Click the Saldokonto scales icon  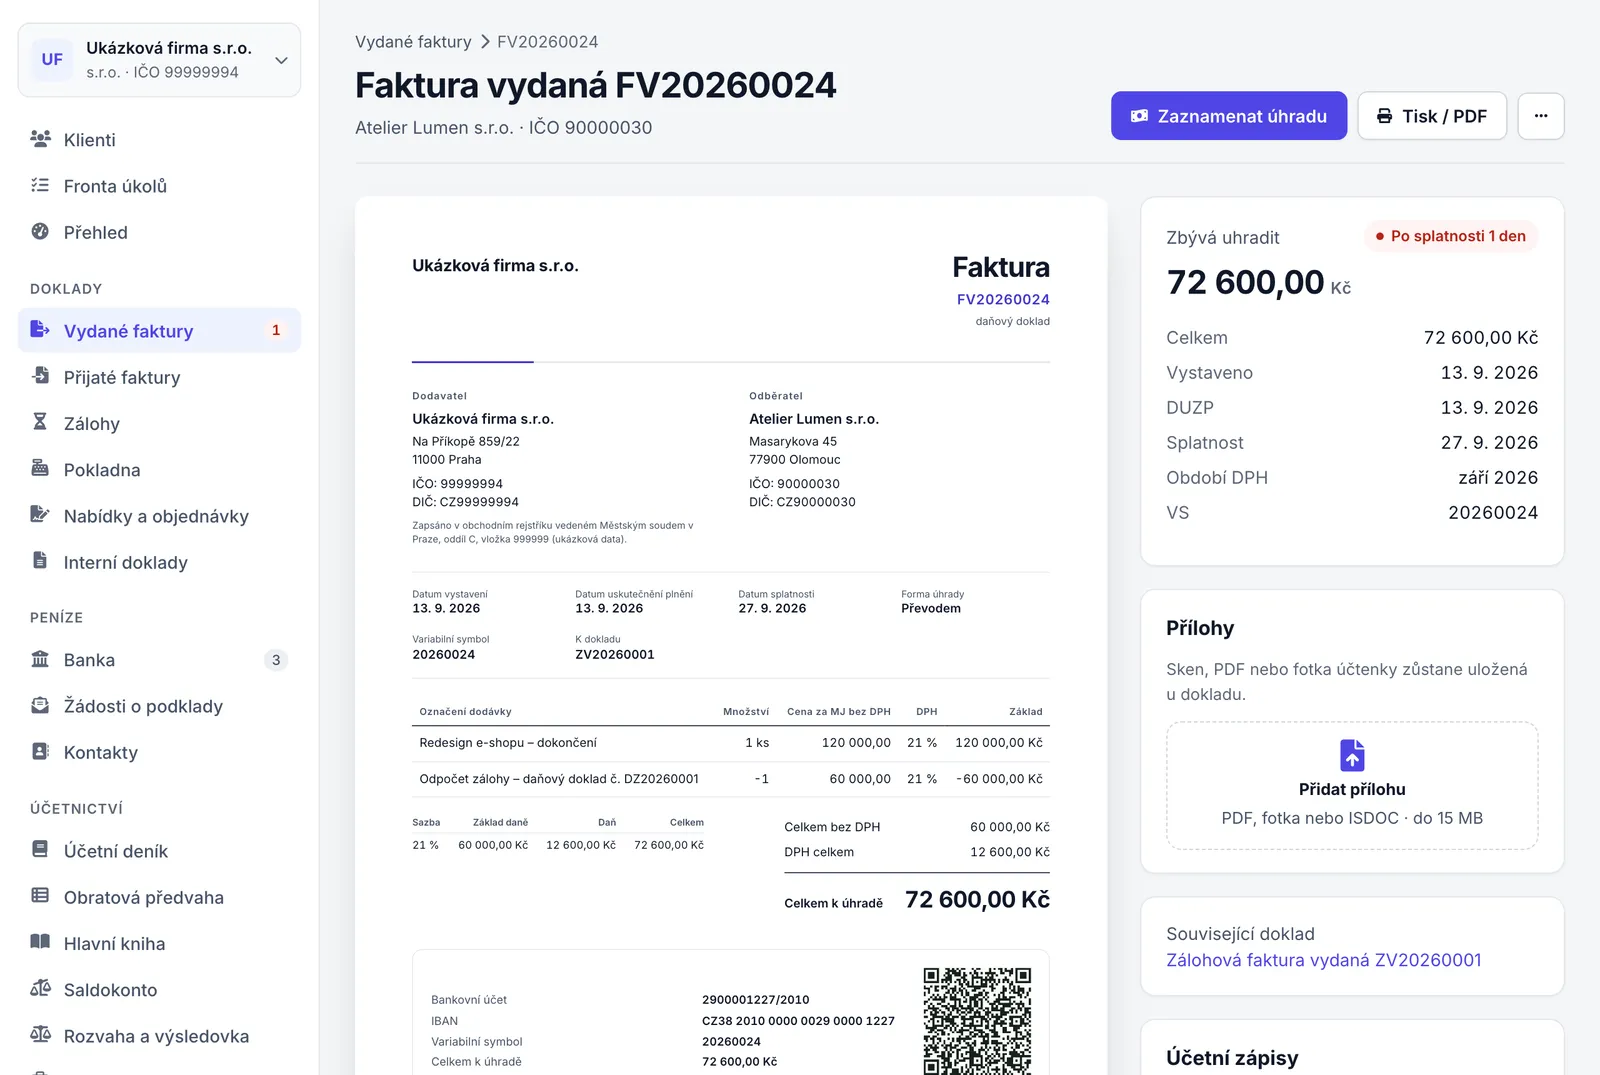40,988
